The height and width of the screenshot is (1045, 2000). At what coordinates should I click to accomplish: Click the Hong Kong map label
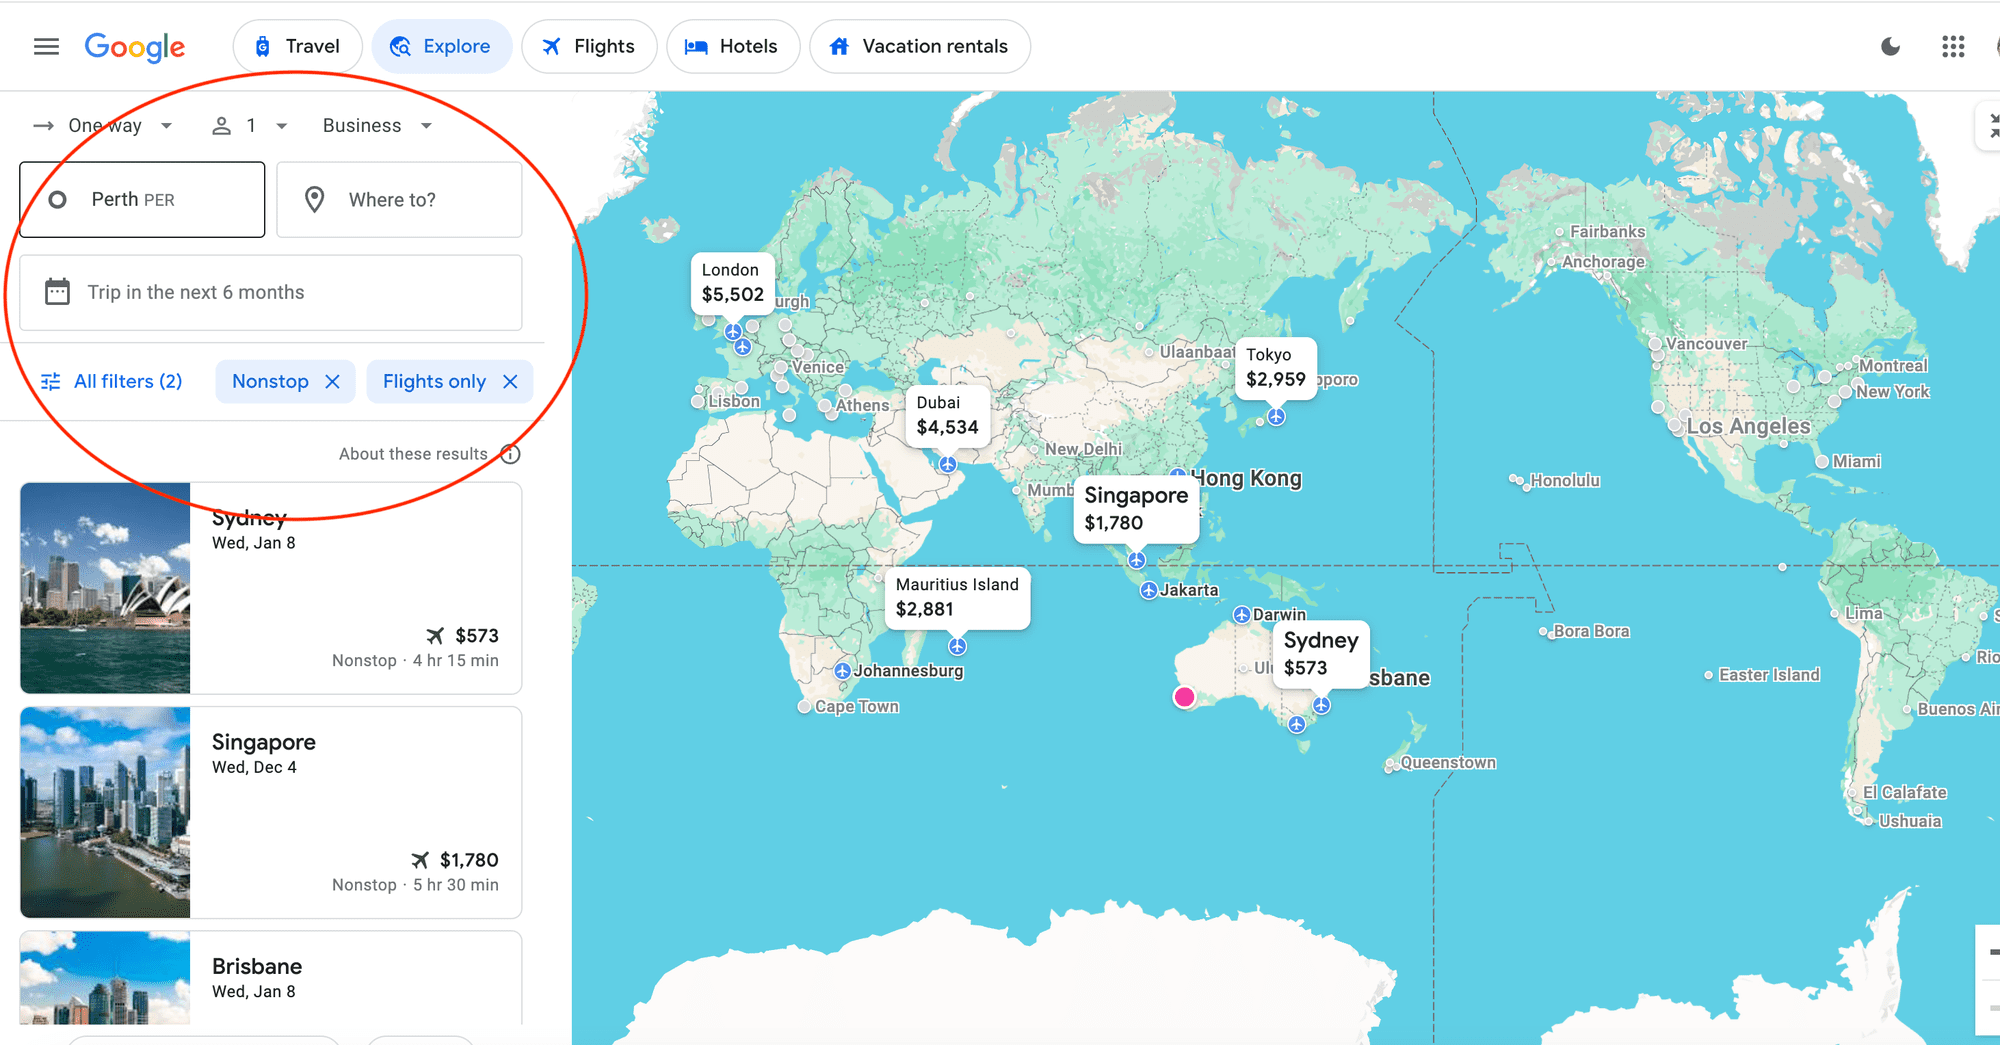pyautogui.click(x=1246, y=478)
